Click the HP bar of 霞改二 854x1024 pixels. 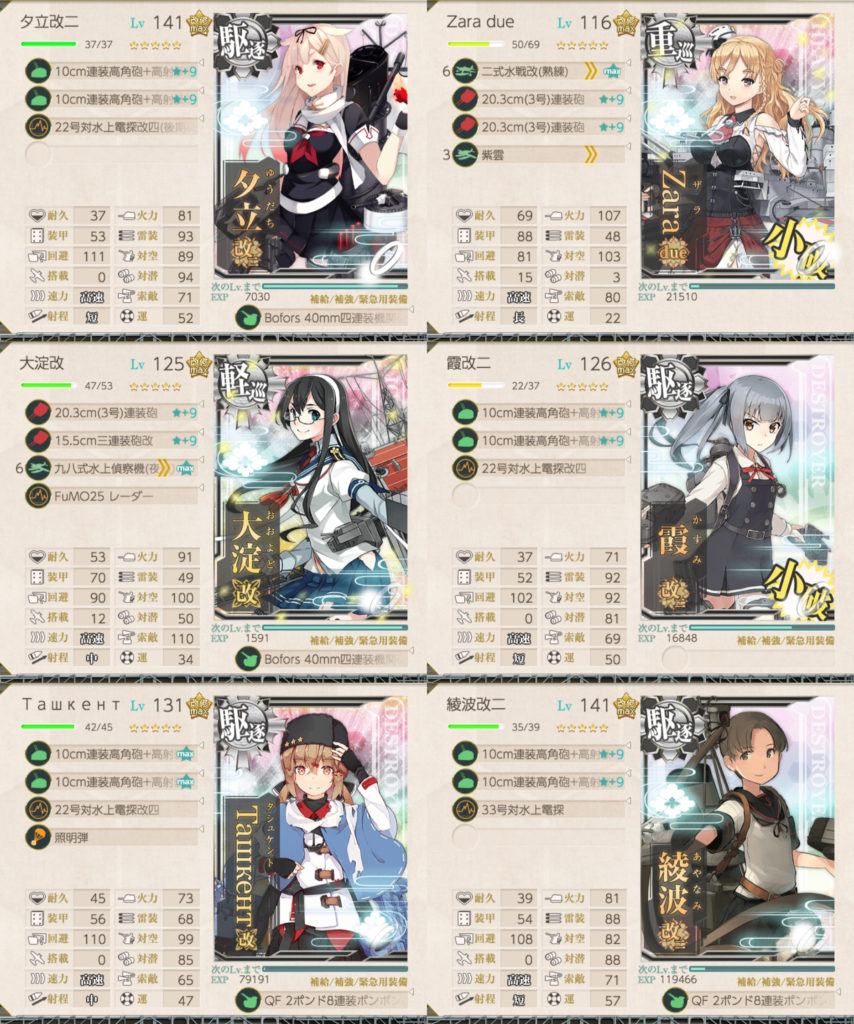[475, 385]
